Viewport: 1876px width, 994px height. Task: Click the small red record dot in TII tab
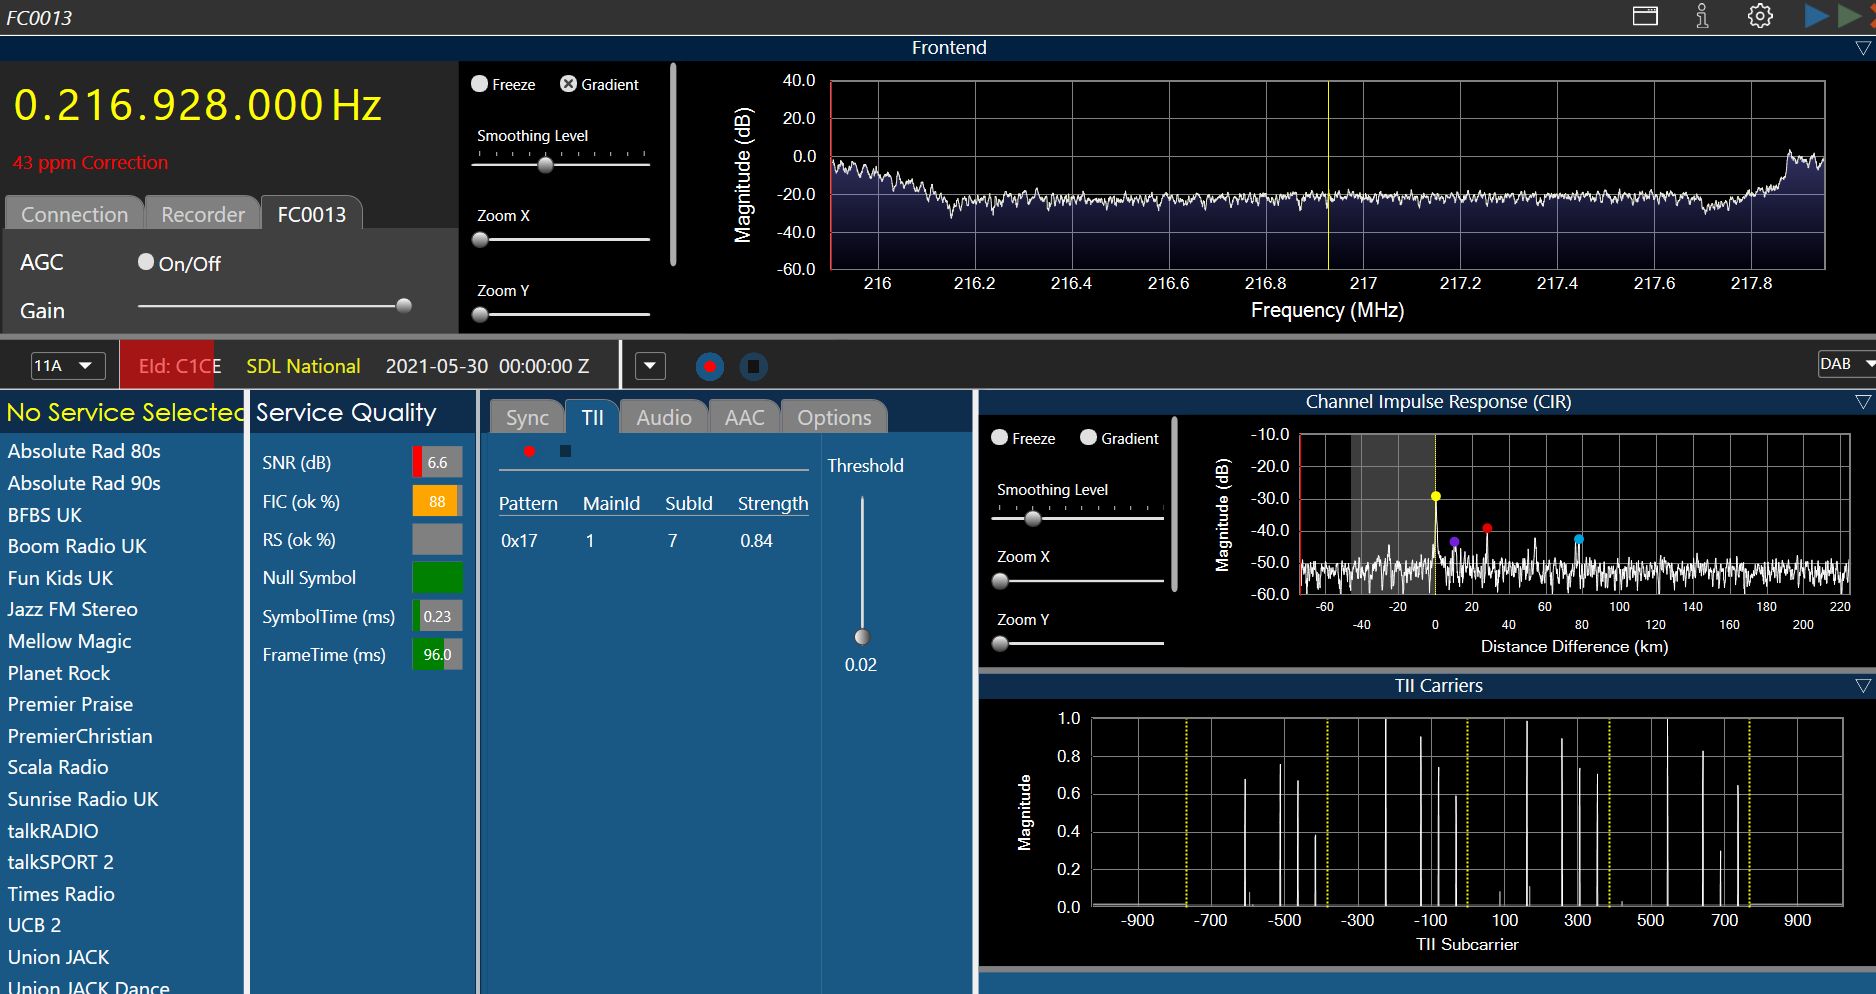[529, 451]
